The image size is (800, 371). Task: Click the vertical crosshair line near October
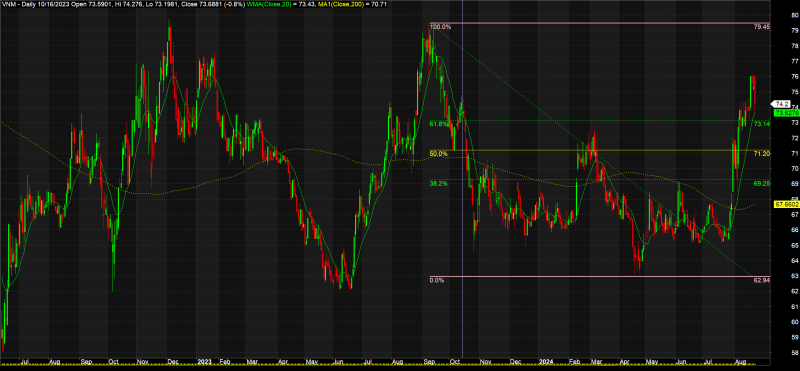coord(462,179)
